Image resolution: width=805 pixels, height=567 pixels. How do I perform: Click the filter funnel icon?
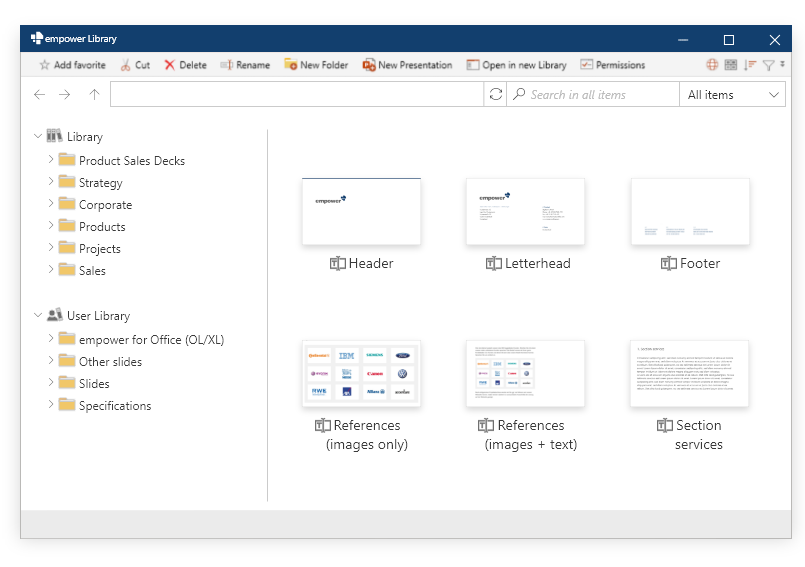(768, 65)
